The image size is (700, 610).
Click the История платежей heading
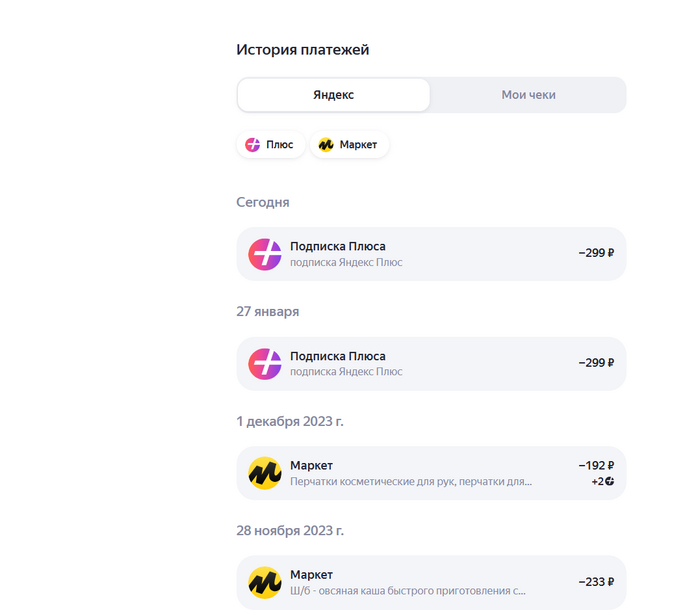pyautogui.click(x=302, y=50)
